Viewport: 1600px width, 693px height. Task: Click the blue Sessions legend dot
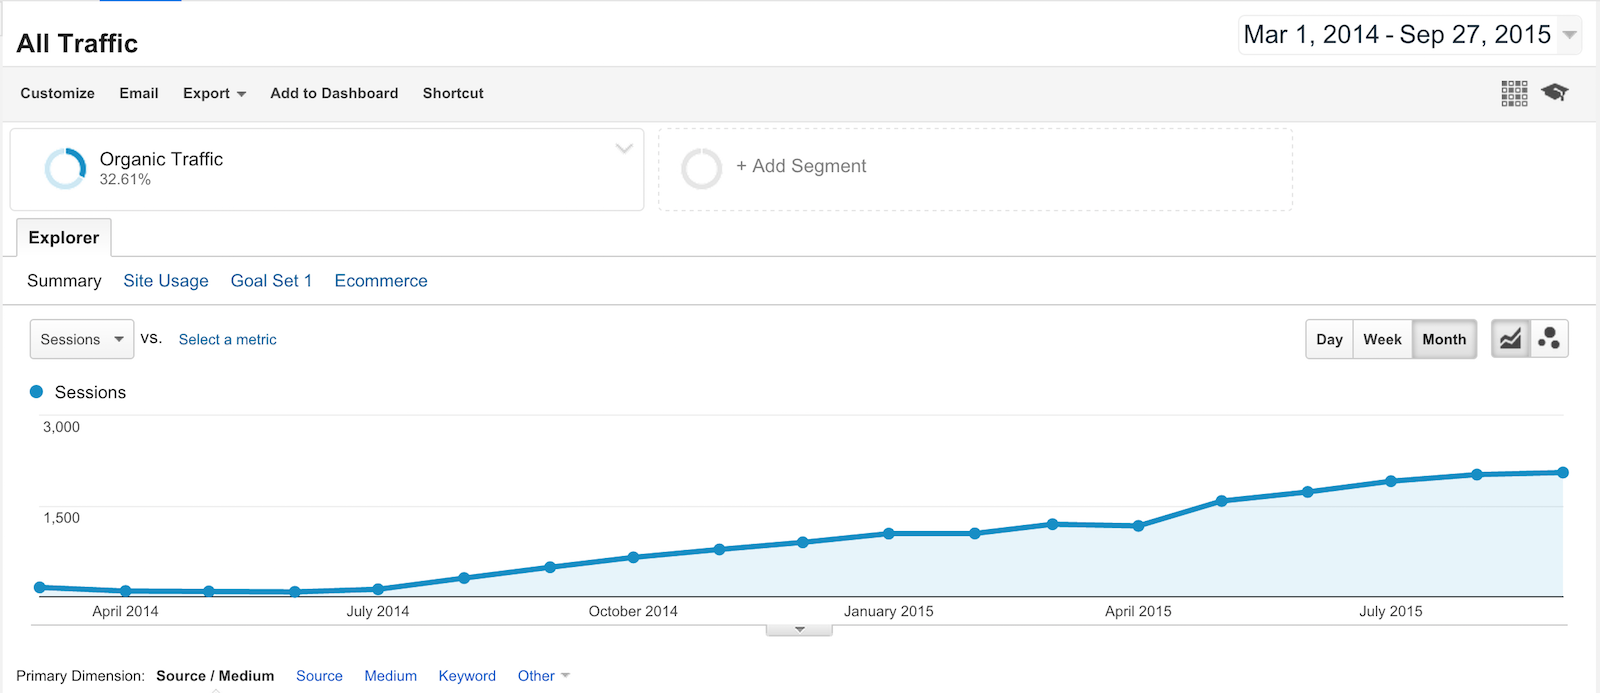37,392
